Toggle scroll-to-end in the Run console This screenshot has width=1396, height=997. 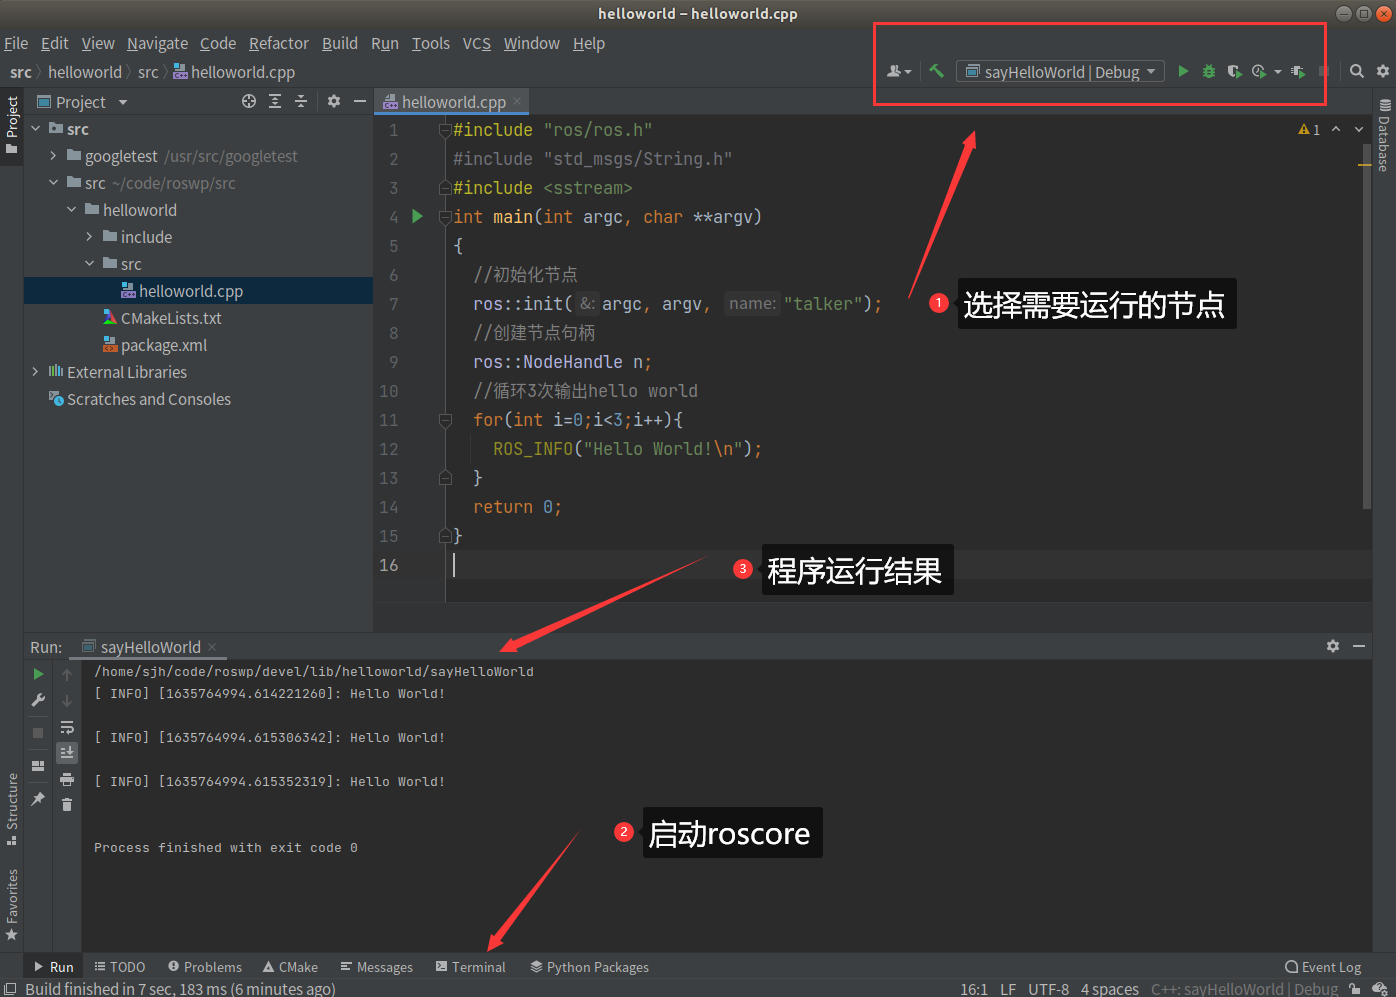click(x=67, y=752)
